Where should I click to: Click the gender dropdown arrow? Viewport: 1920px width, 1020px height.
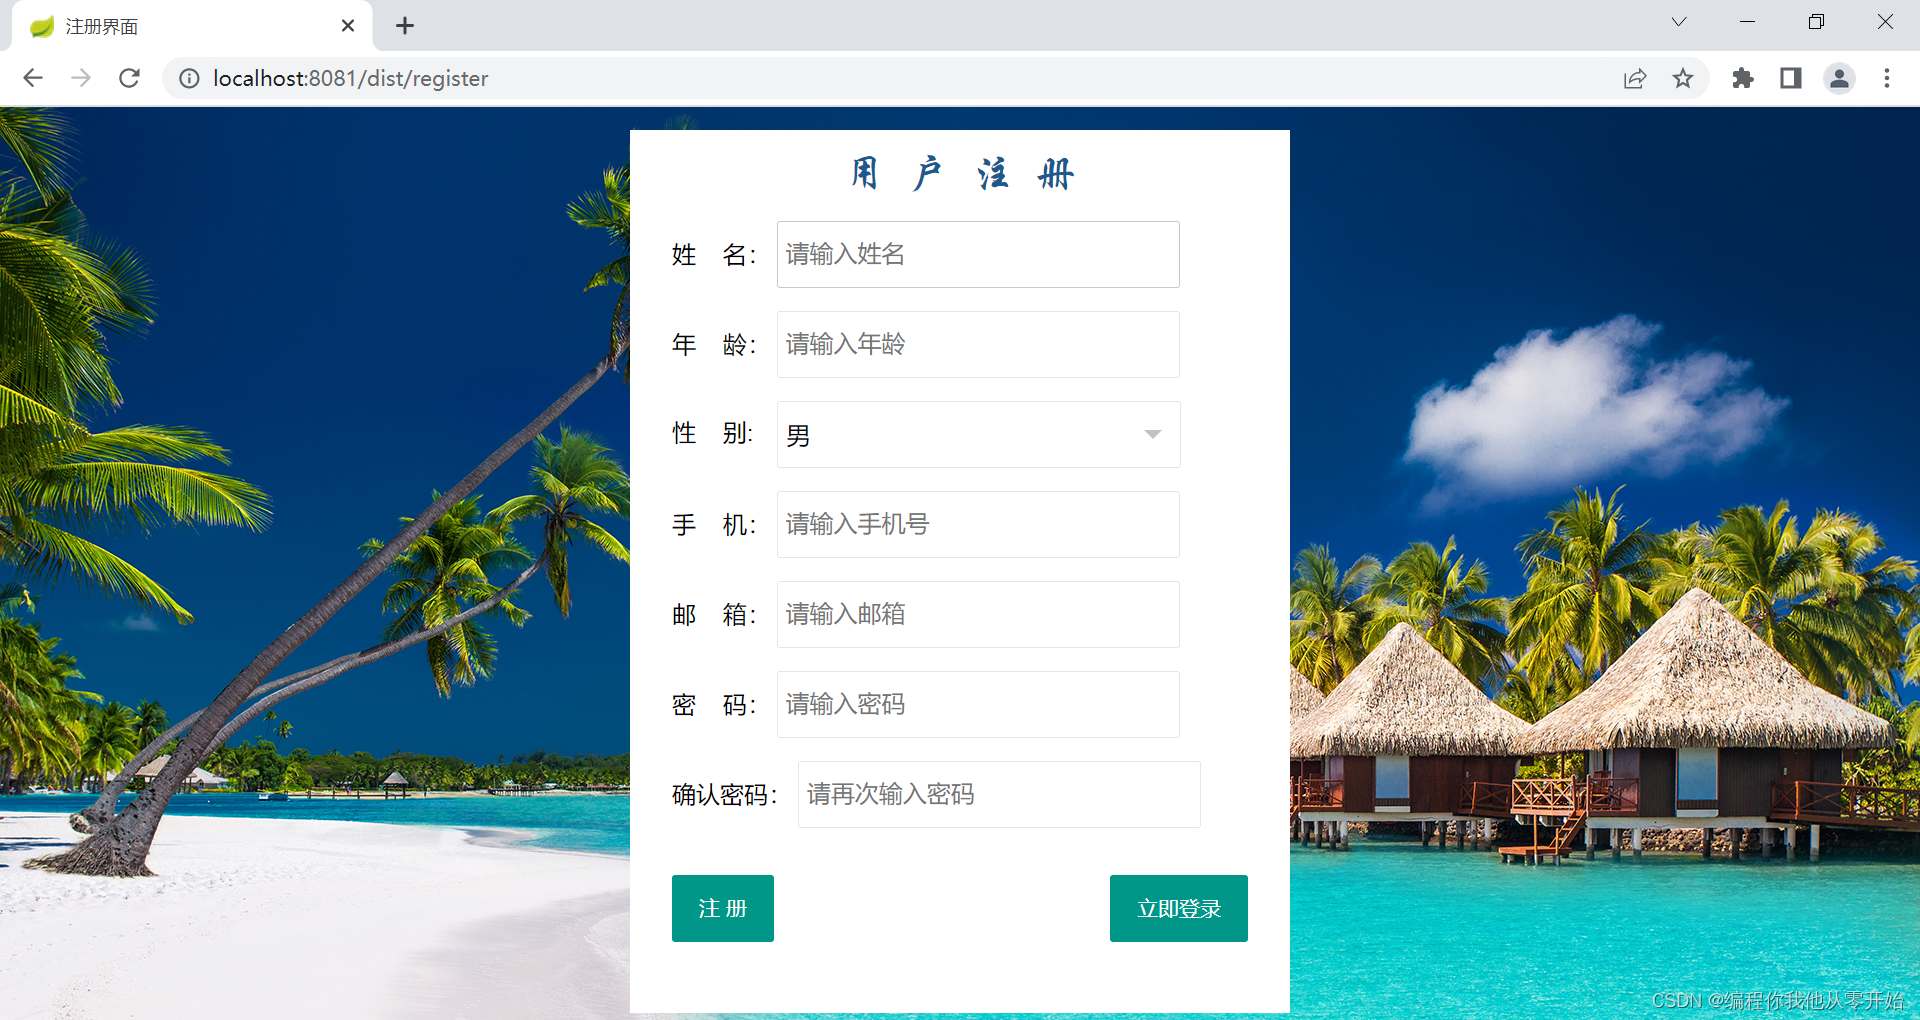[1153, 434]
